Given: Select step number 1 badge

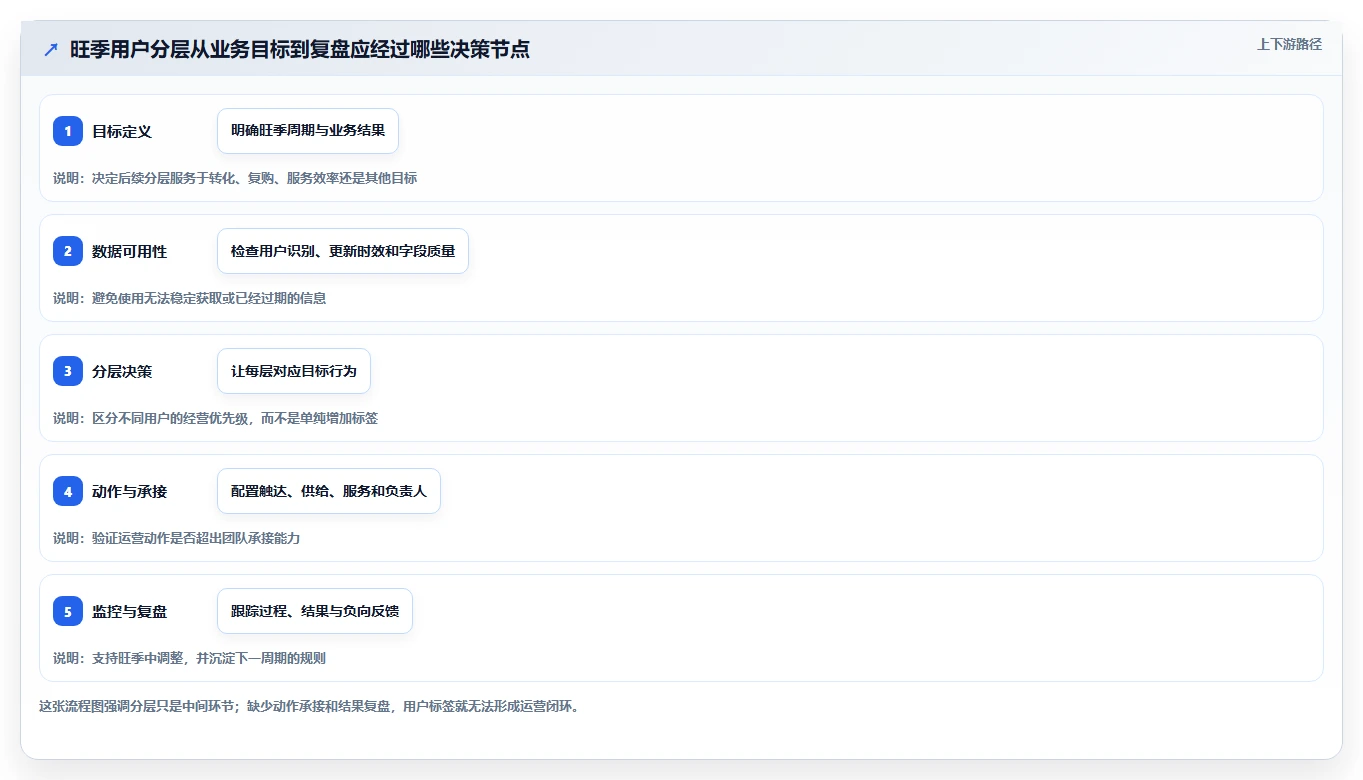Looking at the screenshot, I should pyautogui.click(x=68, y=131).
